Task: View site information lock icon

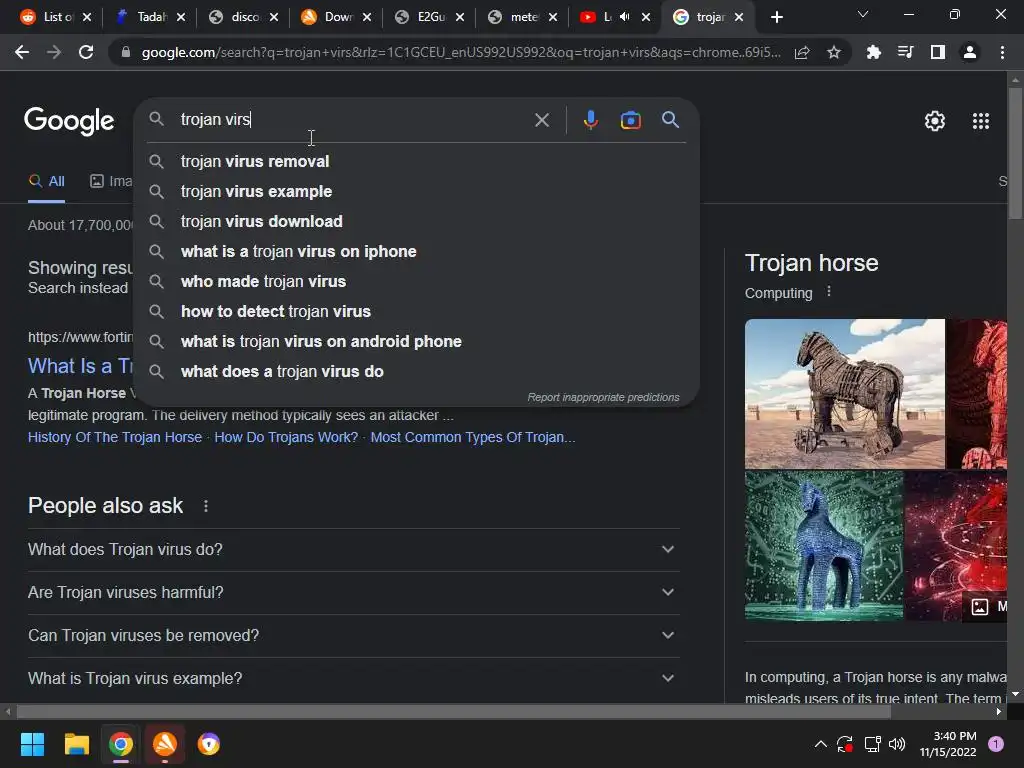Action: pos(126,52)
